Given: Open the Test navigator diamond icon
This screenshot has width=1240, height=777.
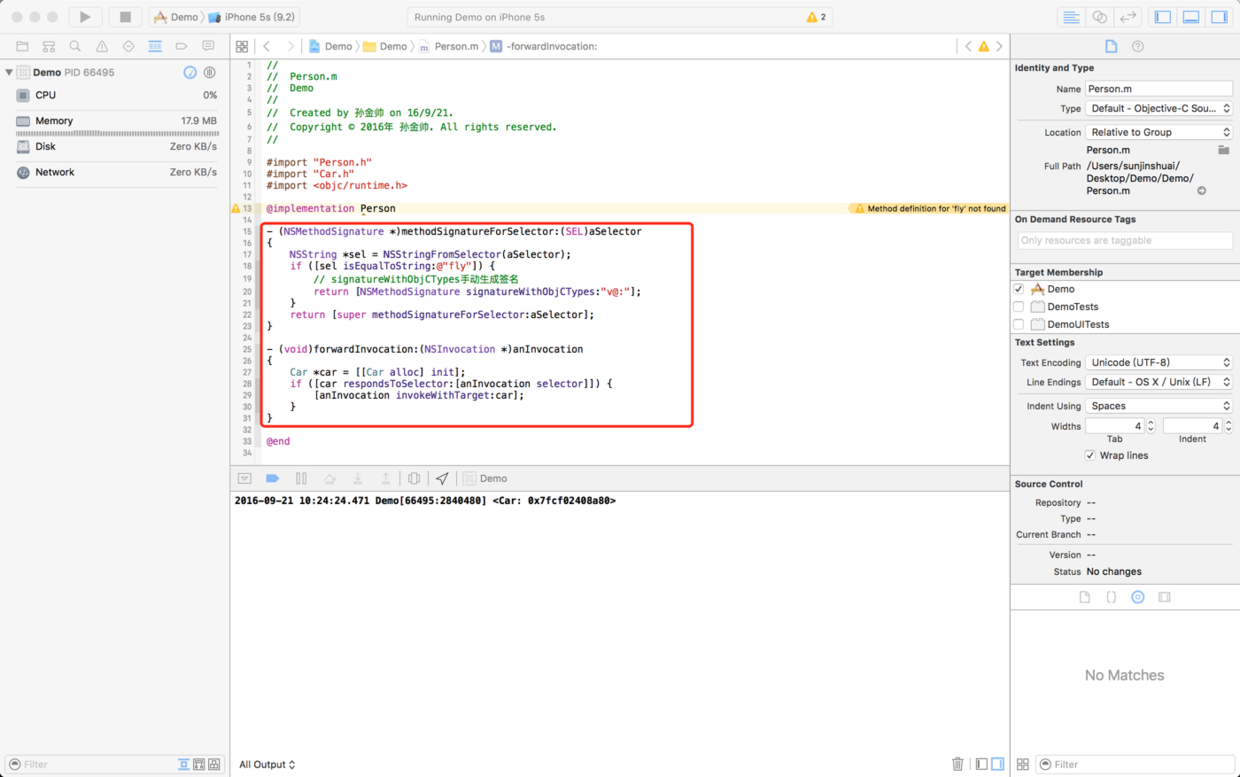Looking at the screenshot, I should coord(128,46).
